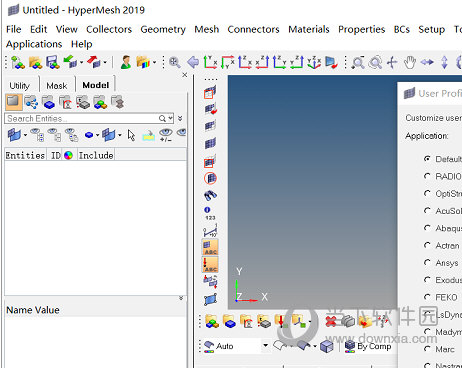Click the Save Model disk icon
The height and width of the screenshot is (368, 462).
(x=53, y=62)
